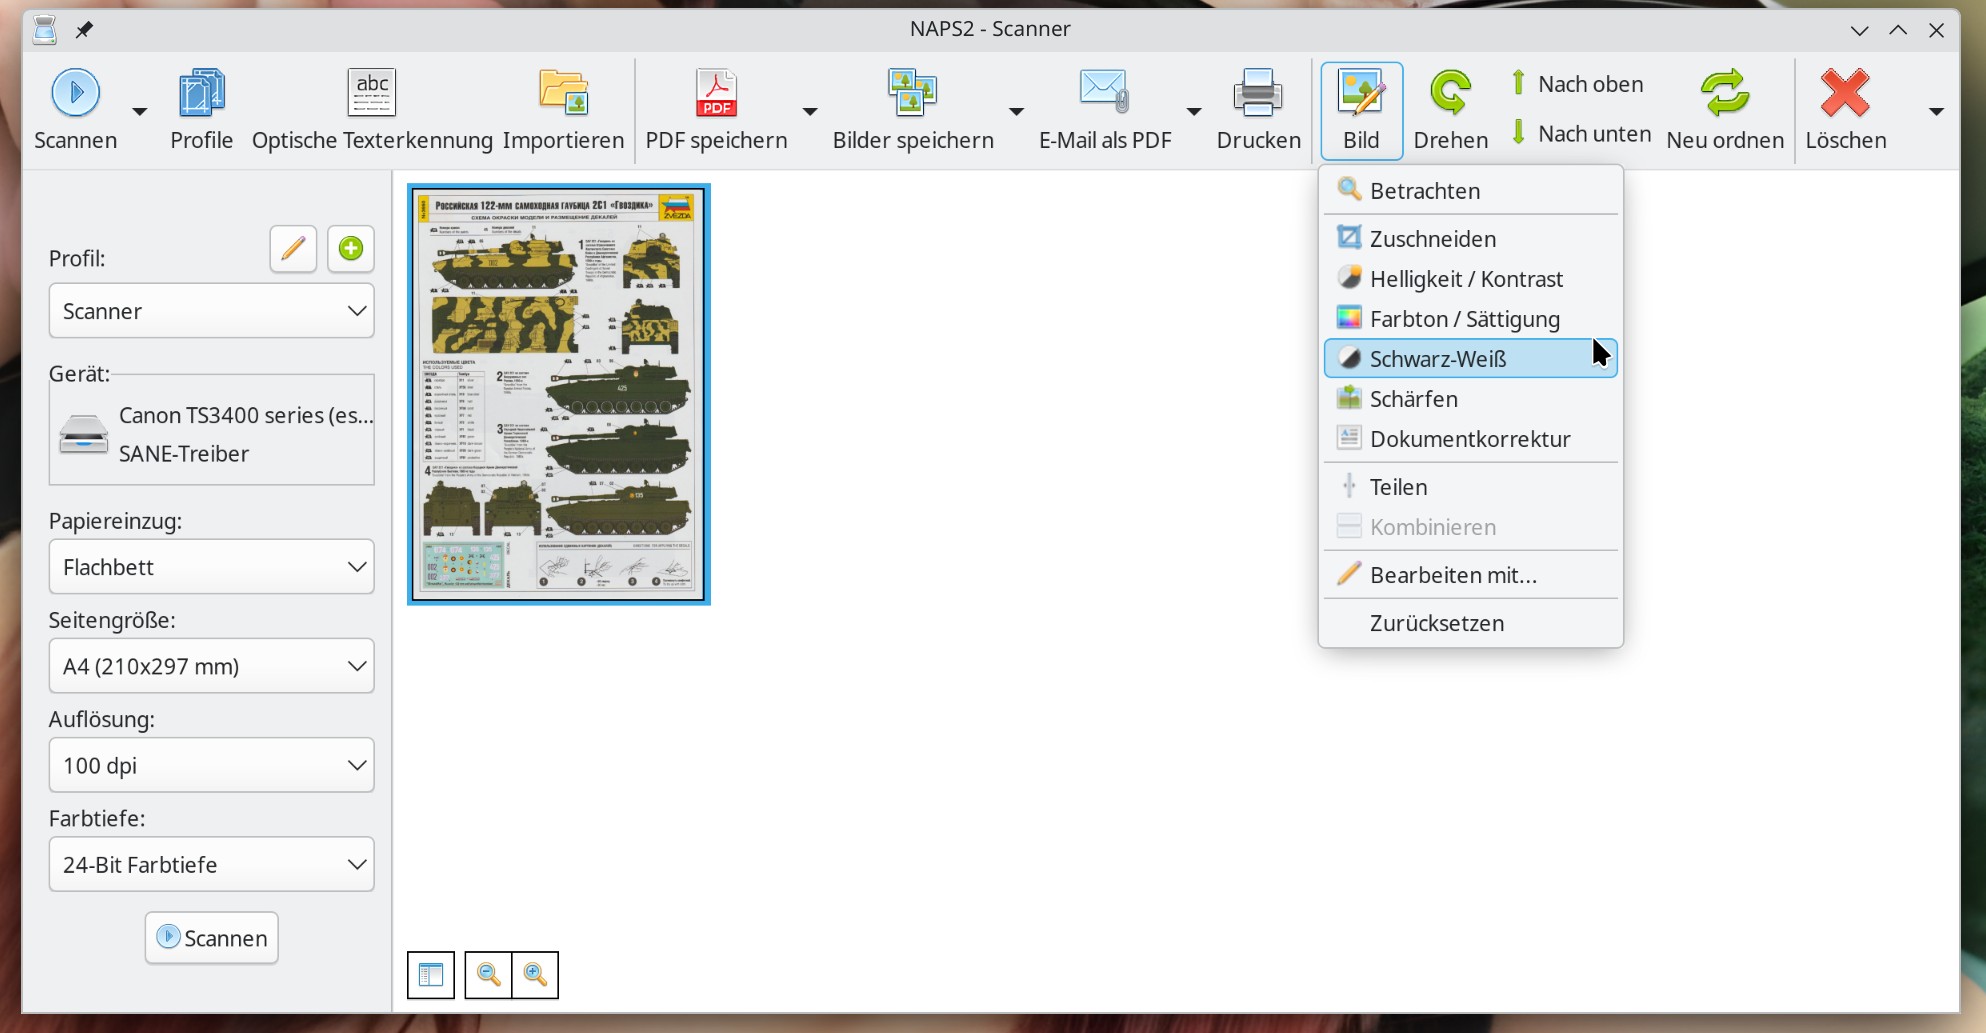
Task: Toggle the Bild toolbar menu button
Action: [1361, 110]
